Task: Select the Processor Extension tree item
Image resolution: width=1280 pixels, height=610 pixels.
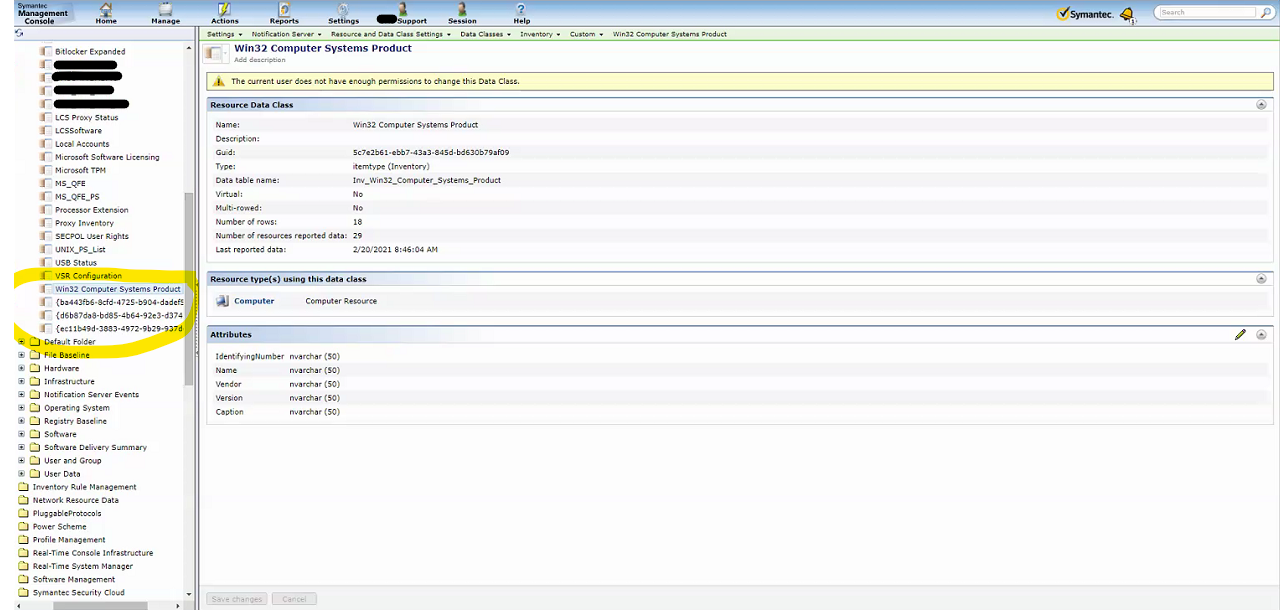Action: 91,210
